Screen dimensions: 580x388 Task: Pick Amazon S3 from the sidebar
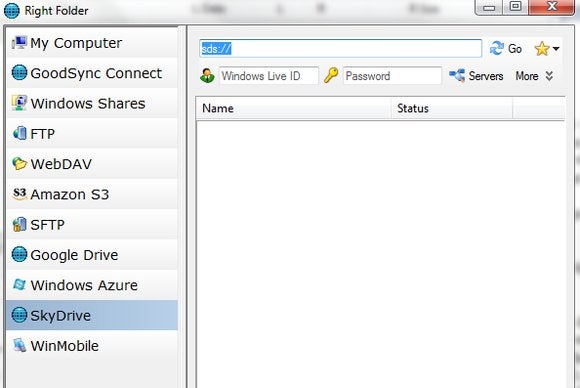point(92,194)
